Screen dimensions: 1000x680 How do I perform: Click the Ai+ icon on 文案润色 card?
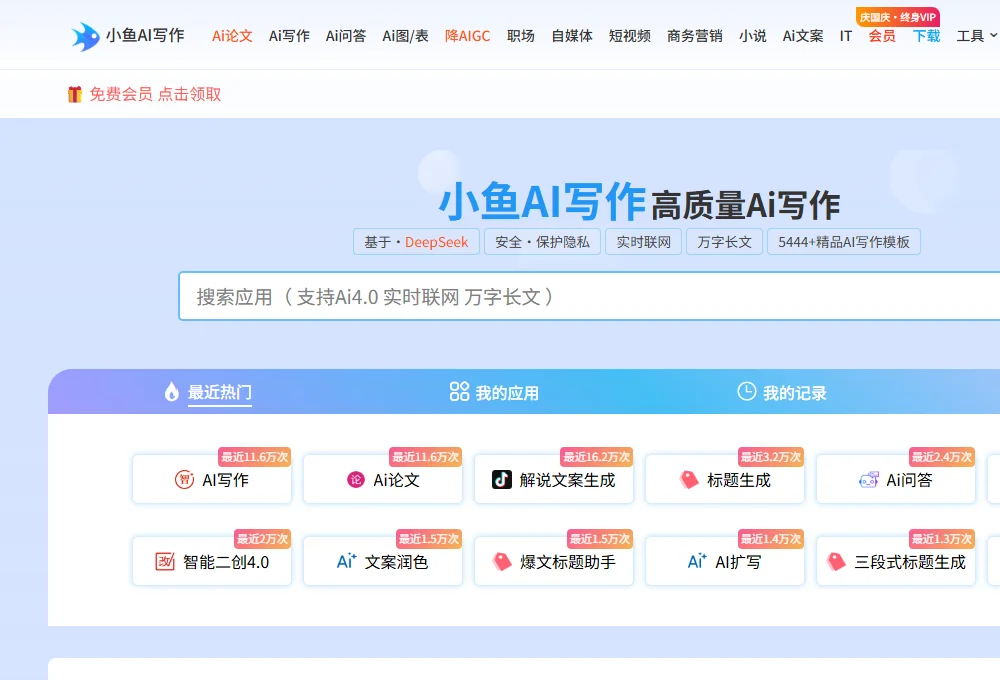(x=346, y=561)
